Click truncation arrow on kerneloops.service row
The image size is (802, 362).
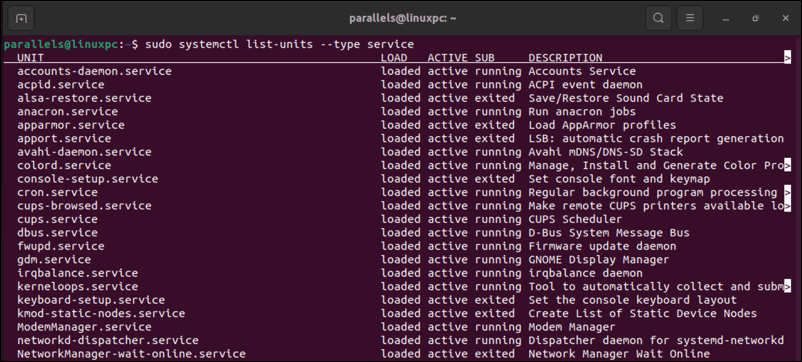tap(787, 287)
